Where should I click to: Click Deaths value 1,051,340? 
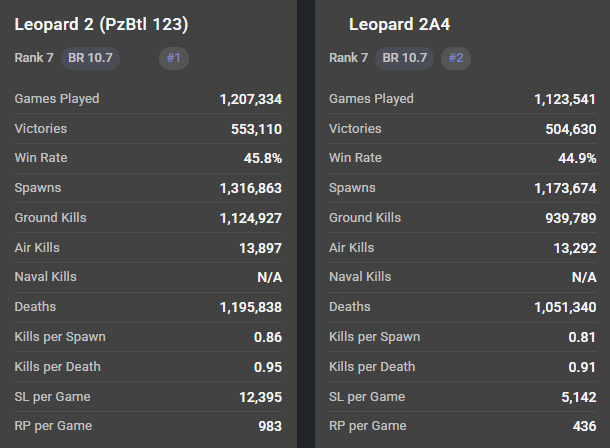[x=565, y=307]
